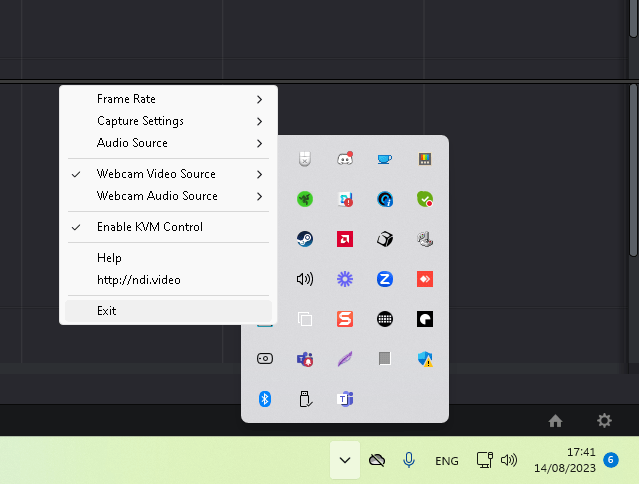Click Safely Remove Hardware USB icon
639x484 pixels.
point(305,399)
